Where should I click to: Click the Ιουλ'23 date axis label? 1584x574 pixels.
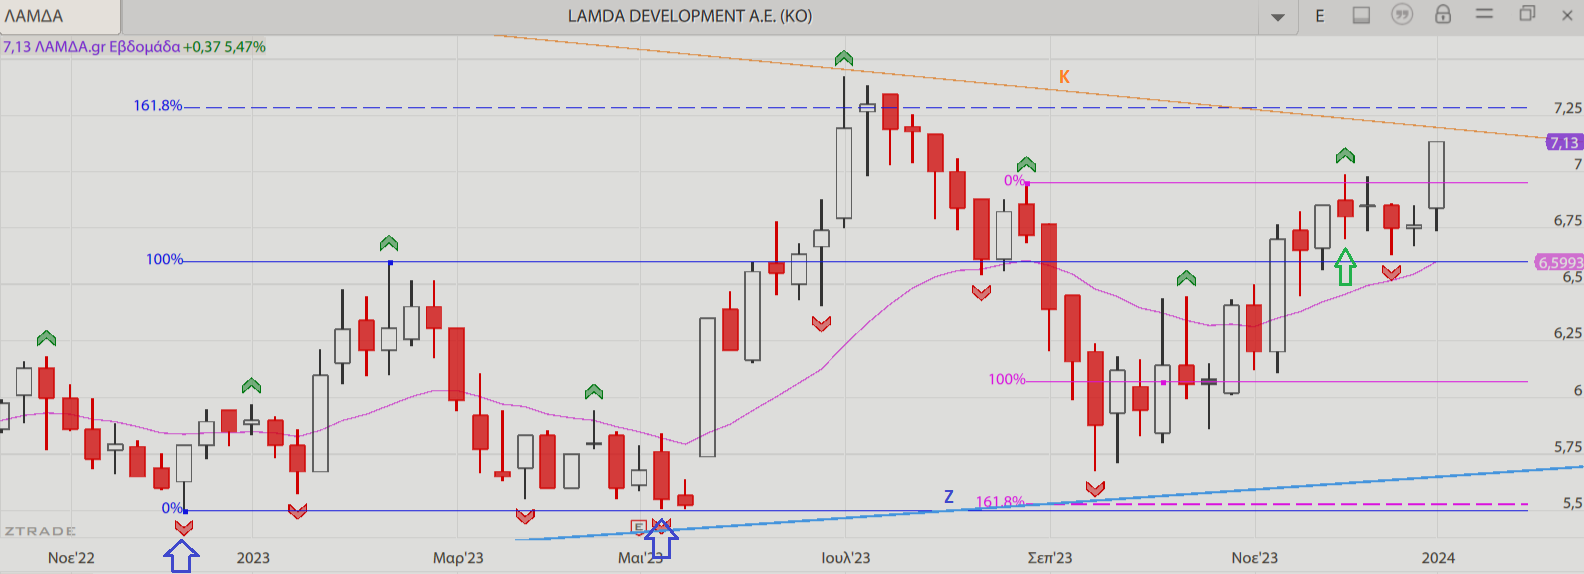[846, 558]
